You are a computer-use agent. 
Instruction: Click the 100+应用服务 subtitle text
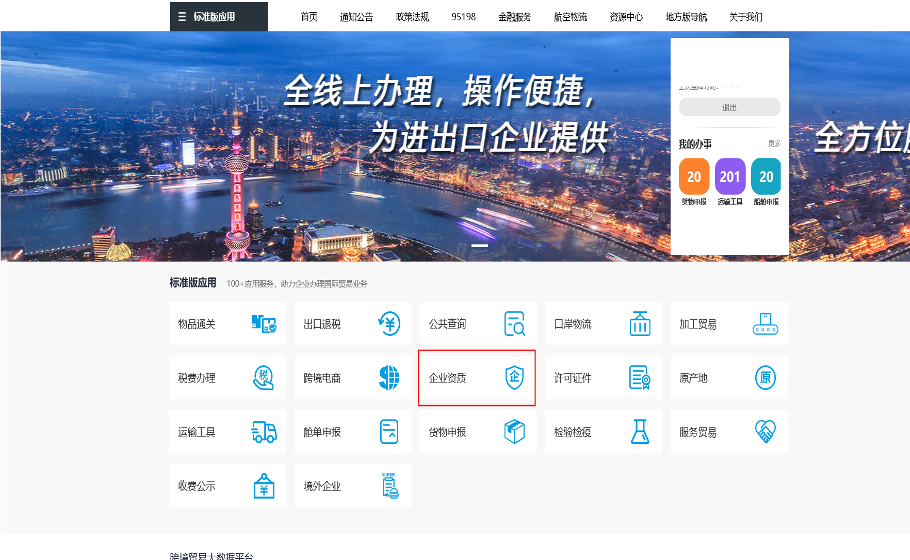point(297,284)
